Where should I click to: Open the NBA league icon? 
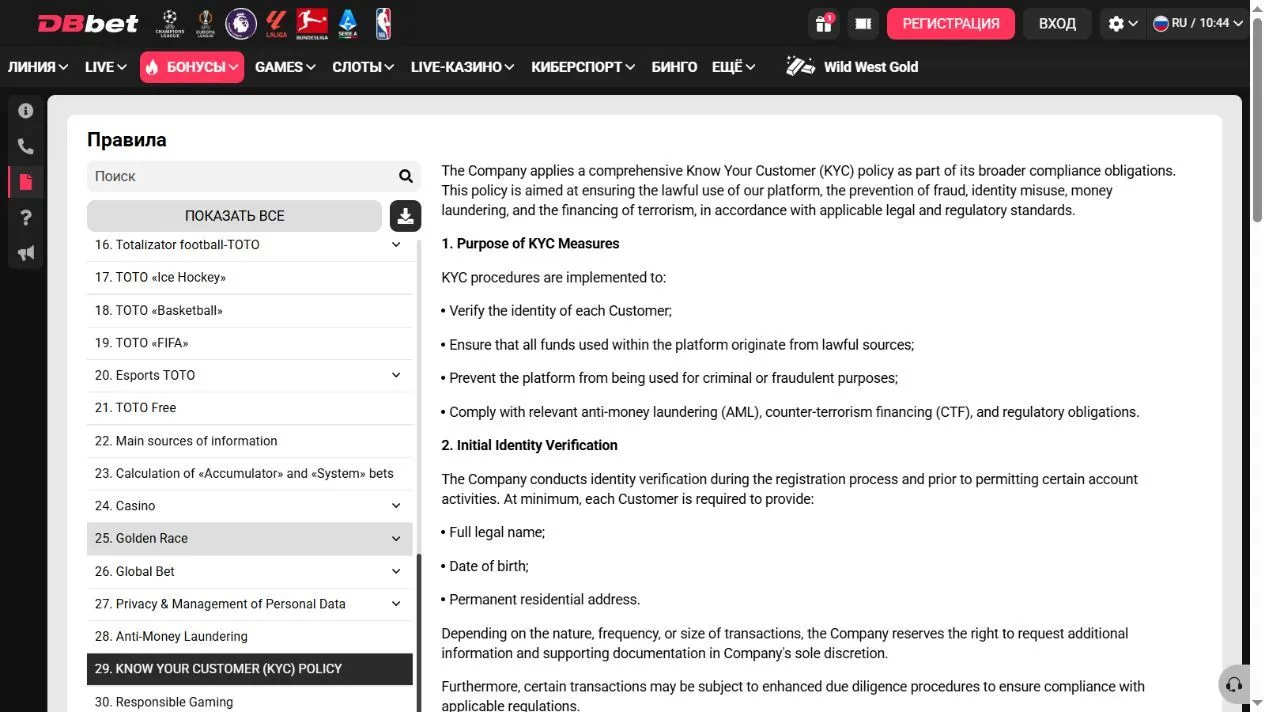(383, 23)
